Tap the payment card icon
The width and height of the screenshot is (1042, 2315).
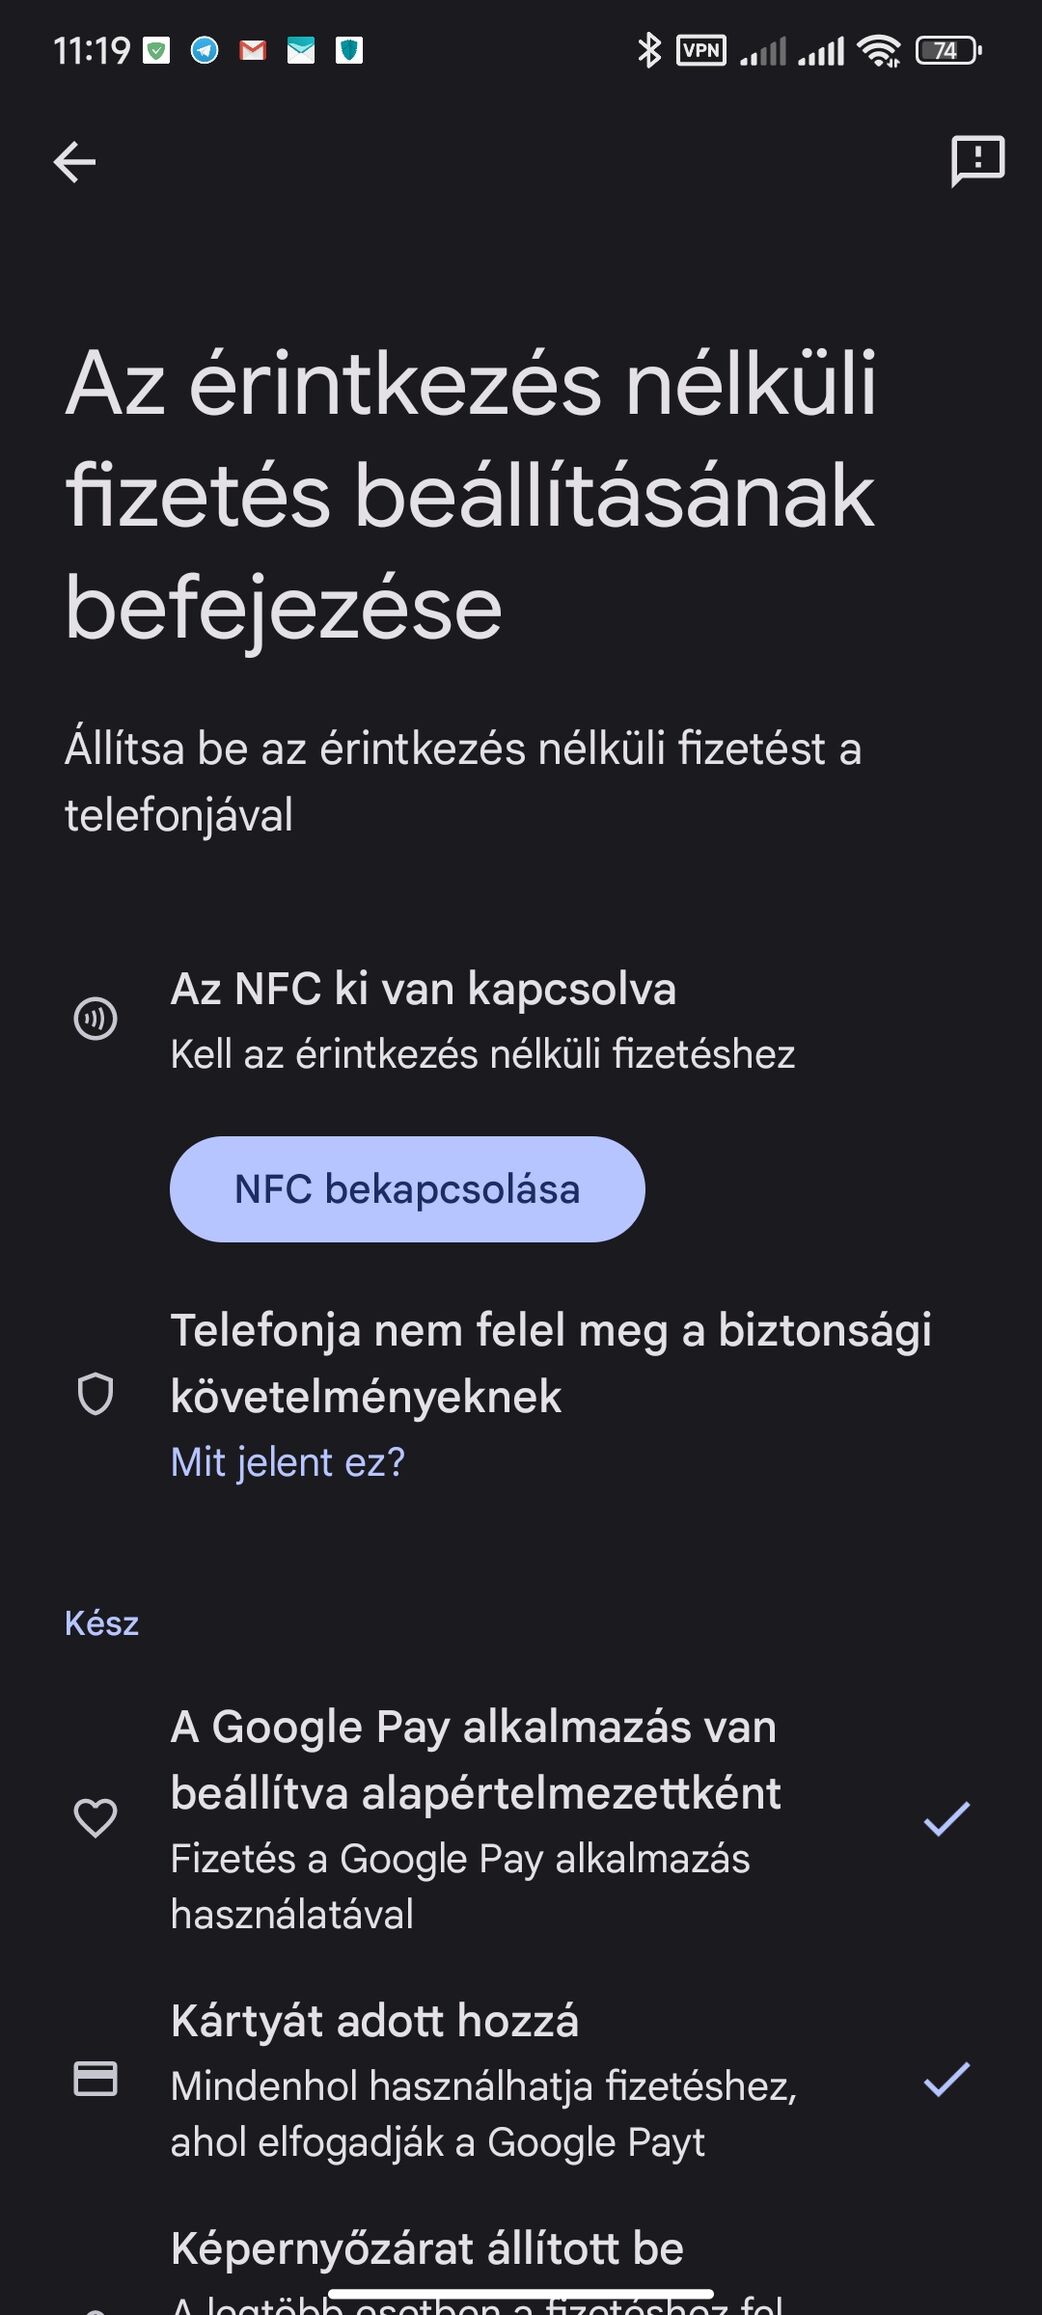tap(96, 2080)
